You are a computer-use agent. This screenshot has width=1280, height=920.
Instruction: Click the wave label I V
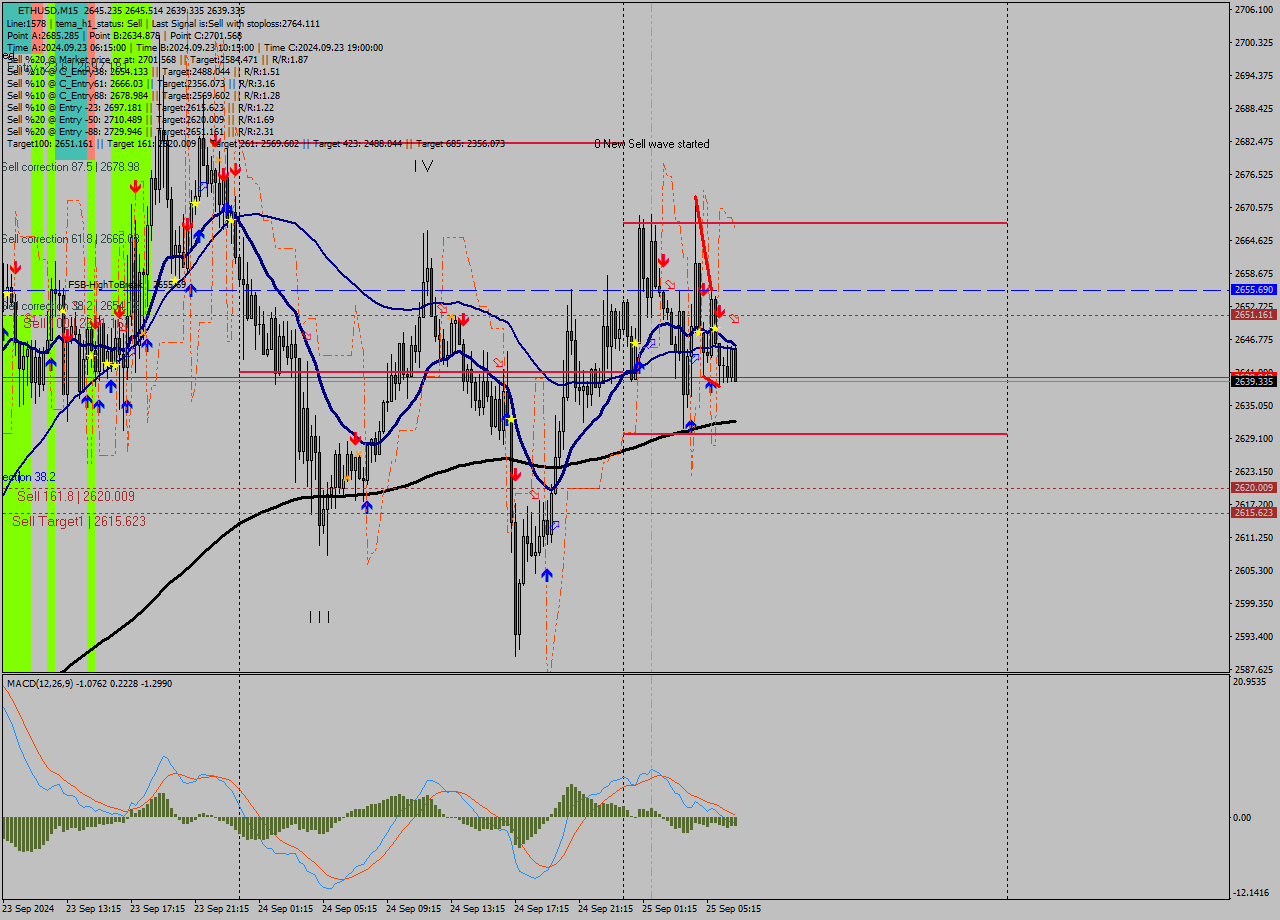pos(424,166)
